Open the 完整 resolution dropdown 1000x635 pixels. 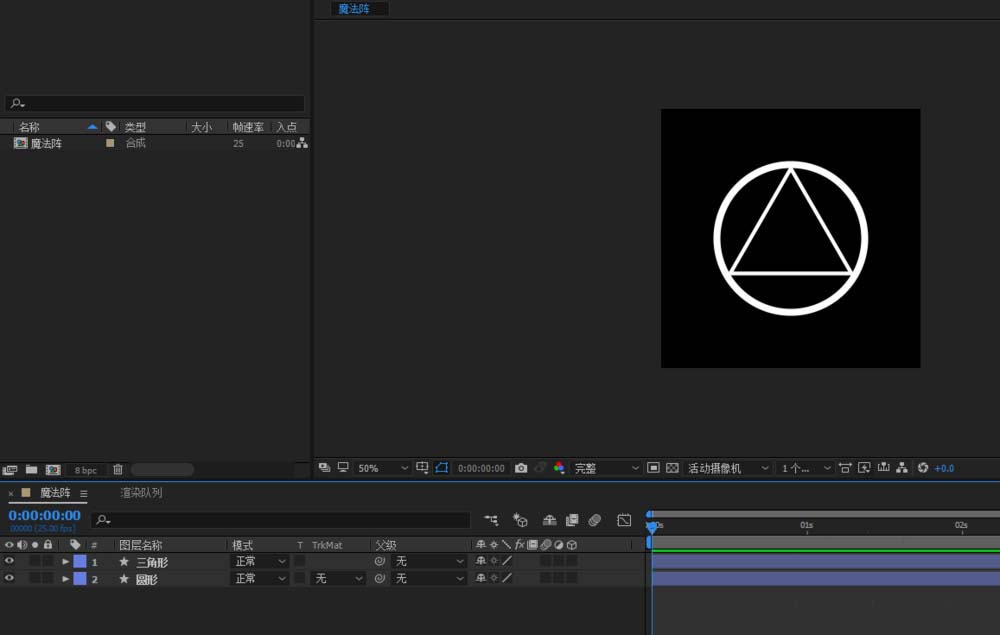point(607,468)
